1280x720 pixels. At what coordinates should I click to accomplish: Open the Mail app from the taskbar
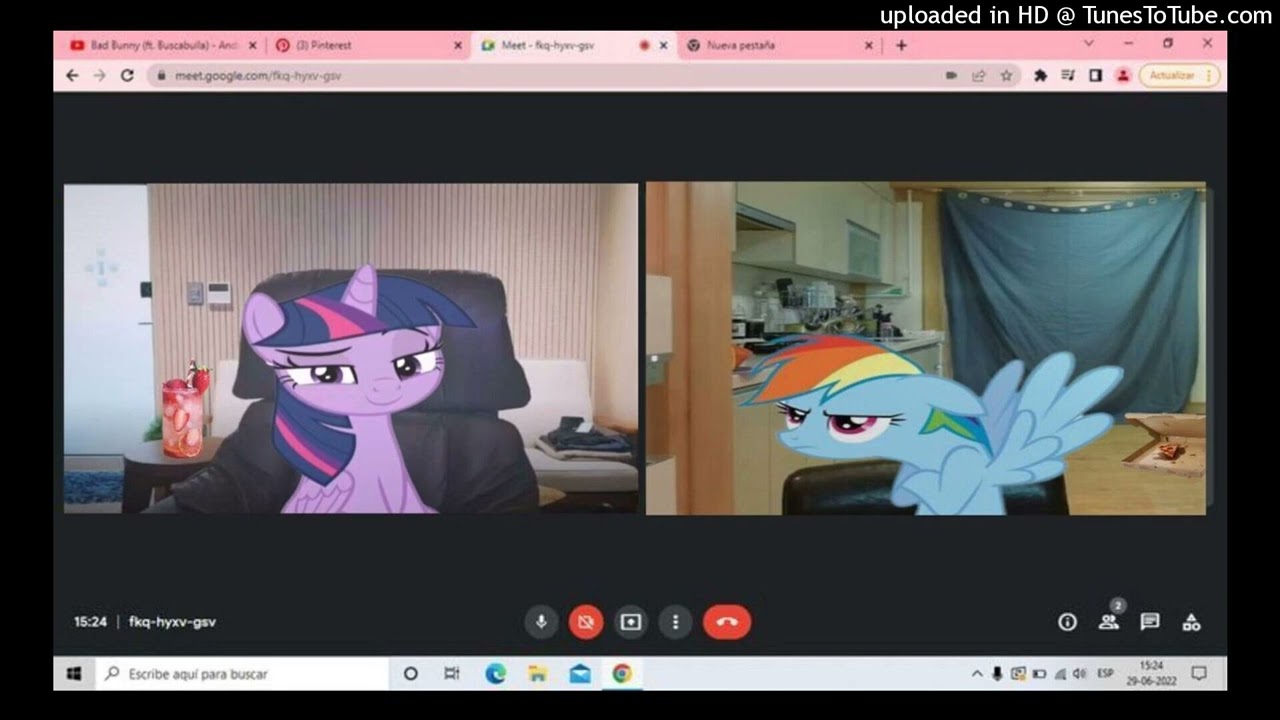[x=580, y=674]
